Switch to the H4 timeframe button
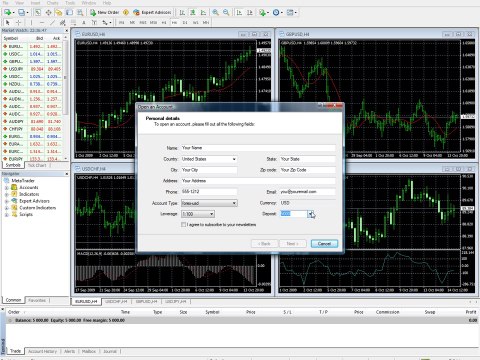The height and width of the screenshot is (360, 480). (174, 22)
